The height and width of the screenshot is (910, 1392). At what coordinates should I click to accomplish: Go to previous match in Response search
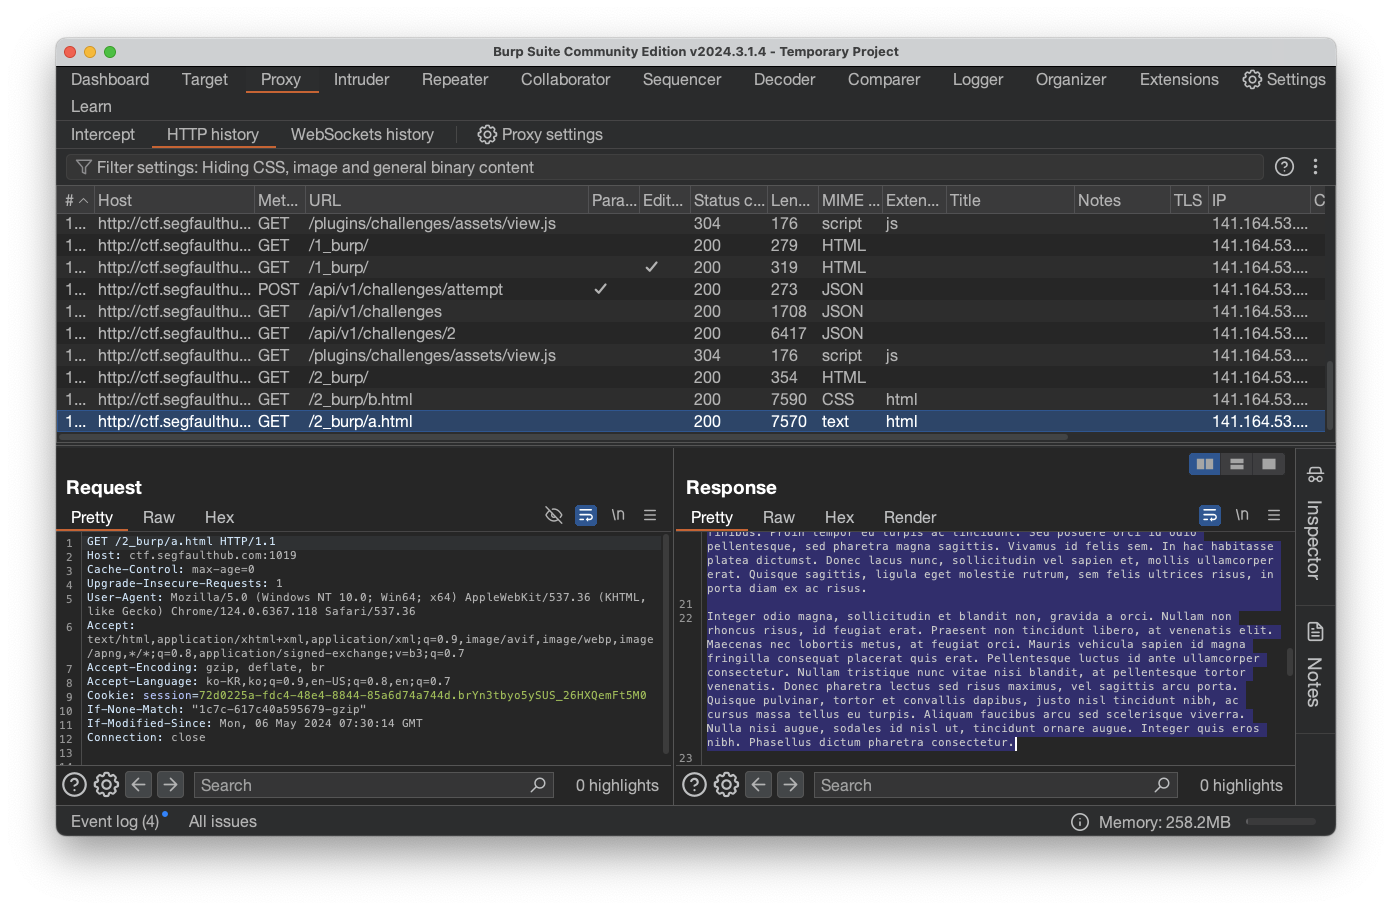(759, 785)
